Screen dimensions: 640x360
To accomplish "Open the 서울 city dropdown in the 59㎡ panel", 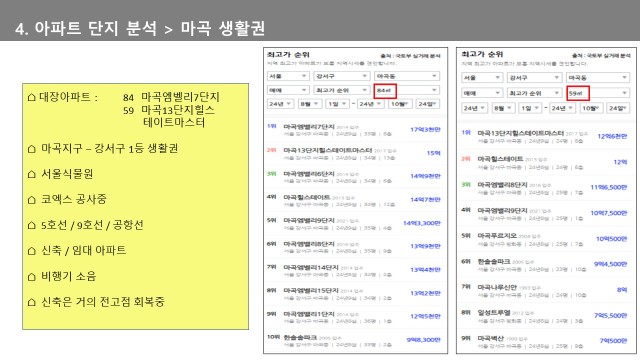I will click(x=482, y=78).
